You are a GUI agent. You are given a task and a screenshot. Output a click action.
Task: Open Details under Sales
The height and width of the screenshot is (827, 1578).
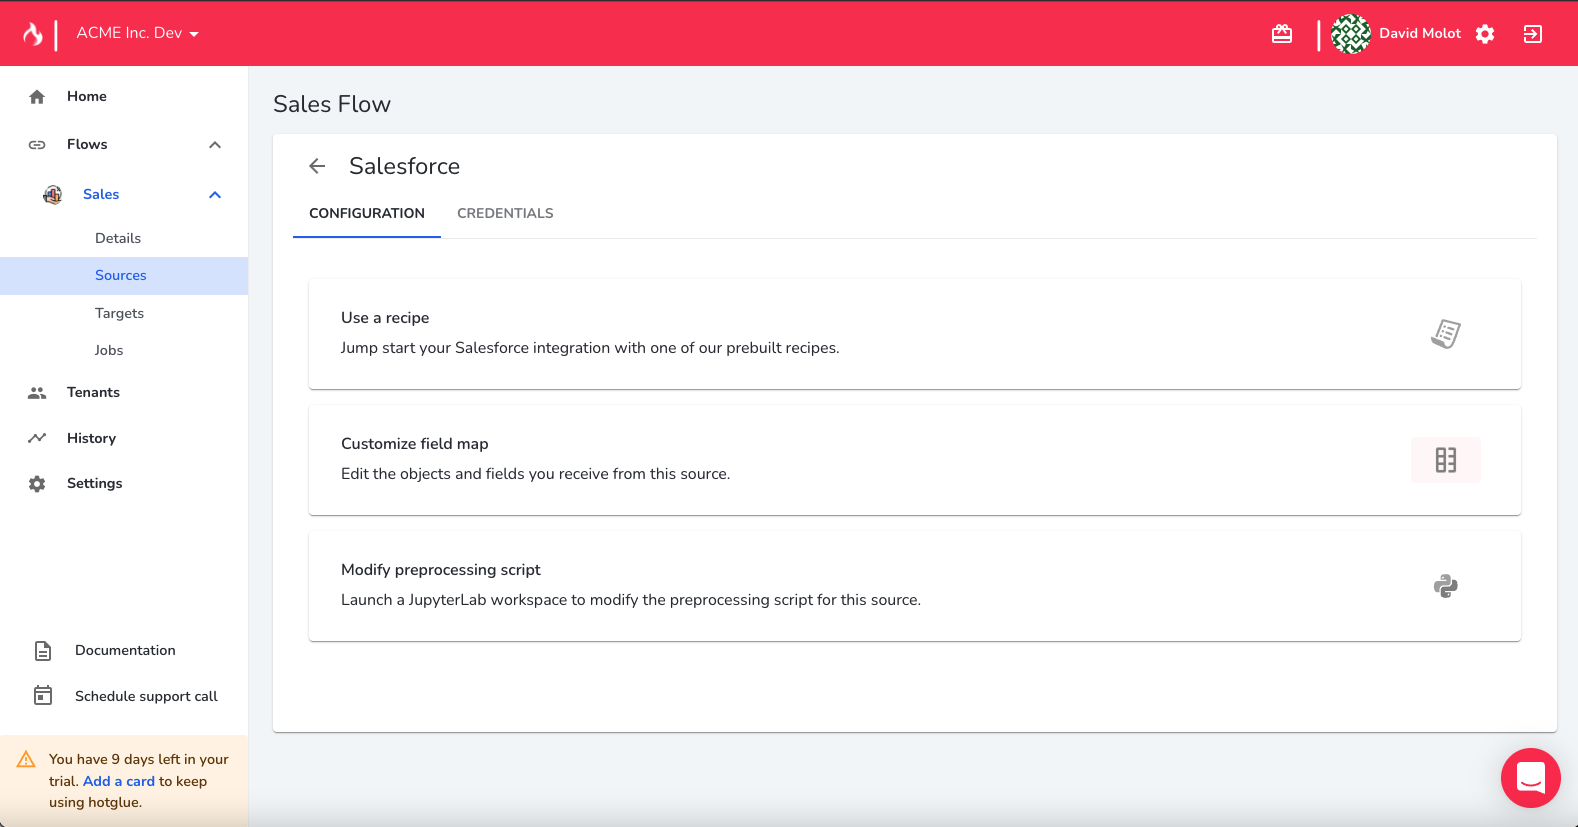point(118,238)
